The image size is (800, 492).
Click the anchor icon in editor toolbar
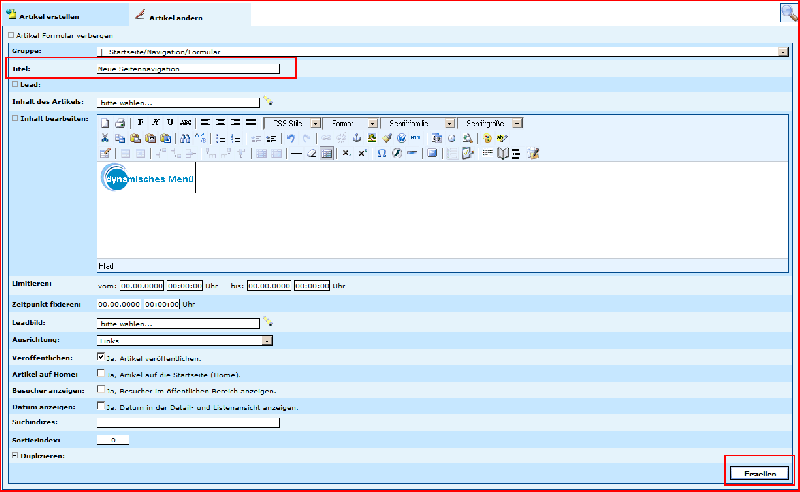point(356,138)
